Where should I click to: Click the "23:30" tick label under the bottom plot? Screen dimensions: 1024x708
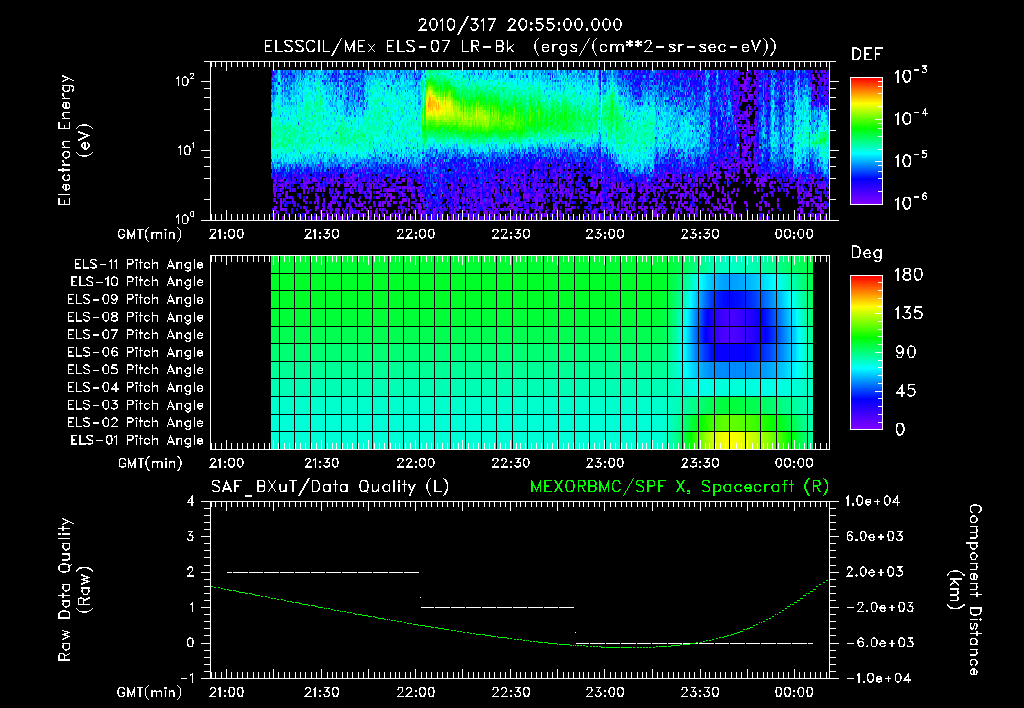click(x=699, y=692)
